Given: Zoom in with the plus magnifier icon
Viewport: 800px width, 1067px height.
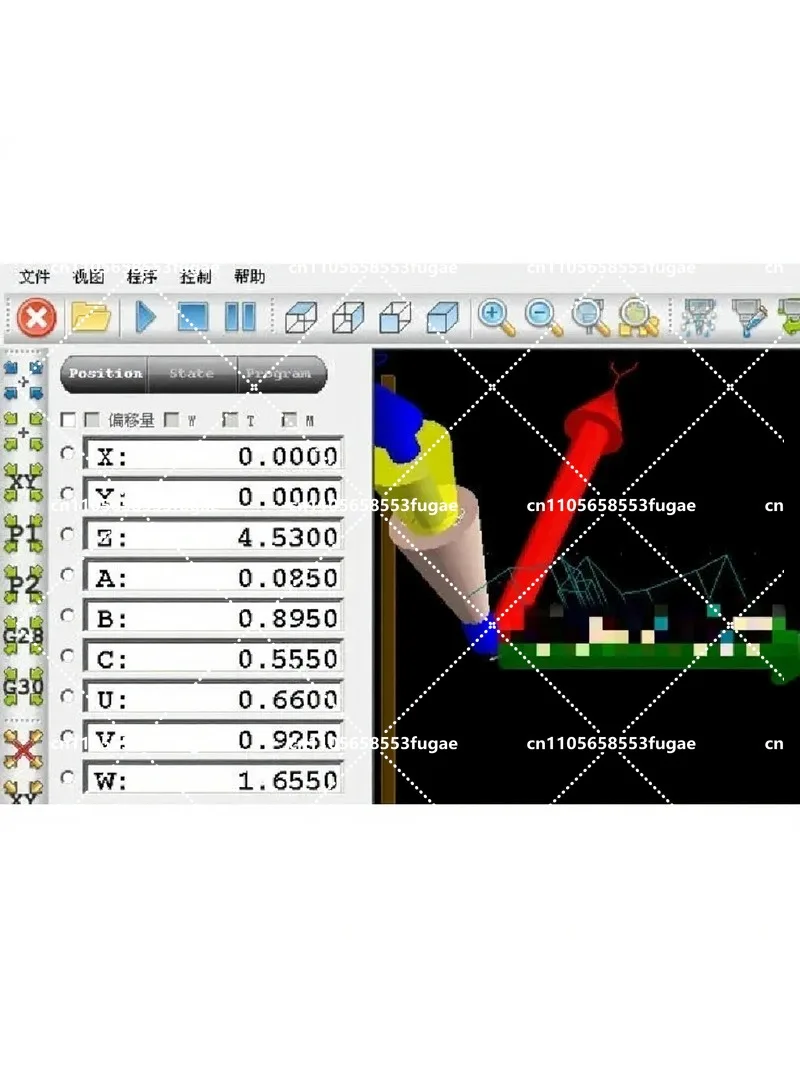Looking at the screenshot, I should [496, 318].
